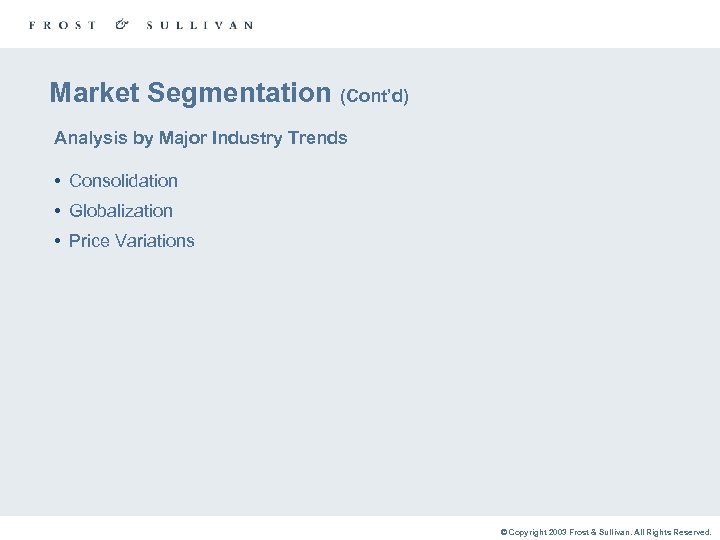The width and height of the screenshot is (720, 540).
Task: Click the ampersand symbol in the header logo
Action: [x=122, y=24]
